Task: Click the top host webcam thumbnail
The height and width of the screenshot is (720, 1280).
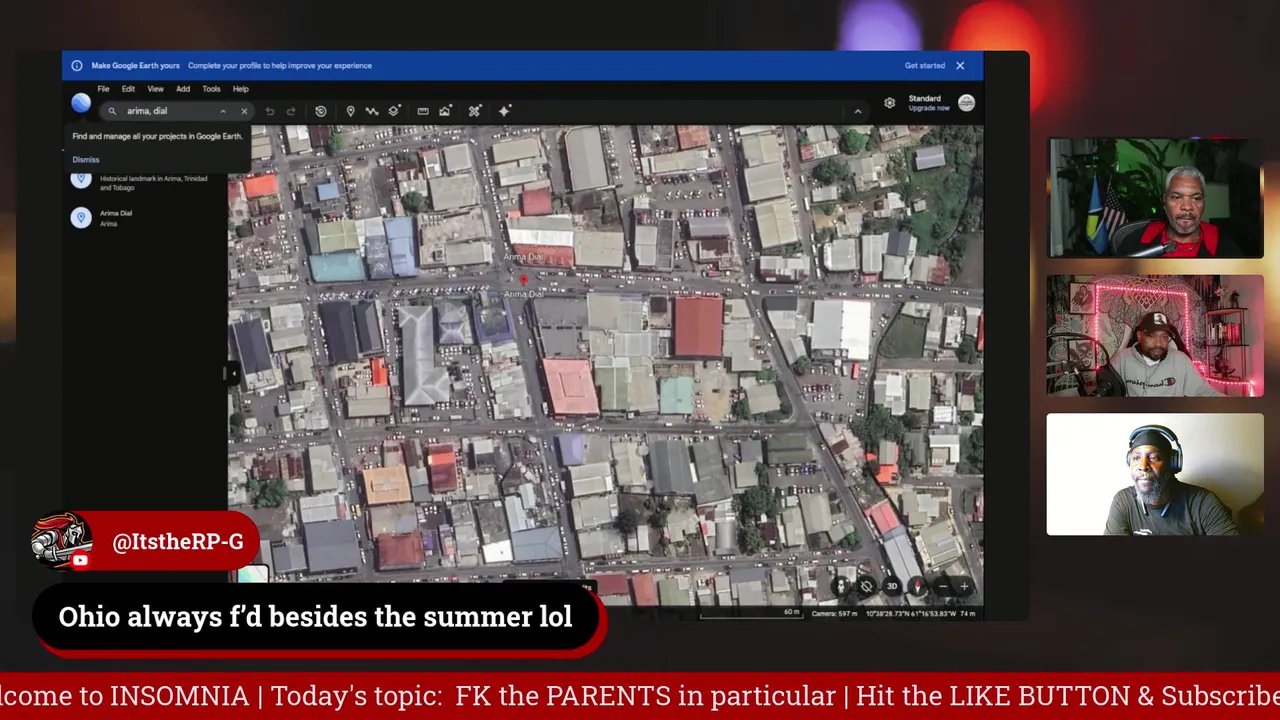Action: pos(1155,198)
